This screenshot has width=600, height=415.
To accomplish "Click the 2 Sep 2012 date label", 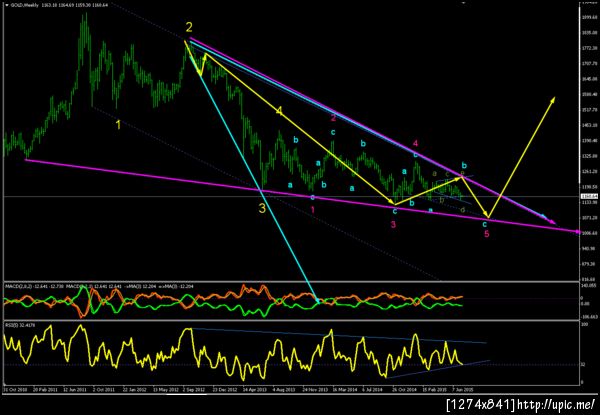I will click(194, 389).
